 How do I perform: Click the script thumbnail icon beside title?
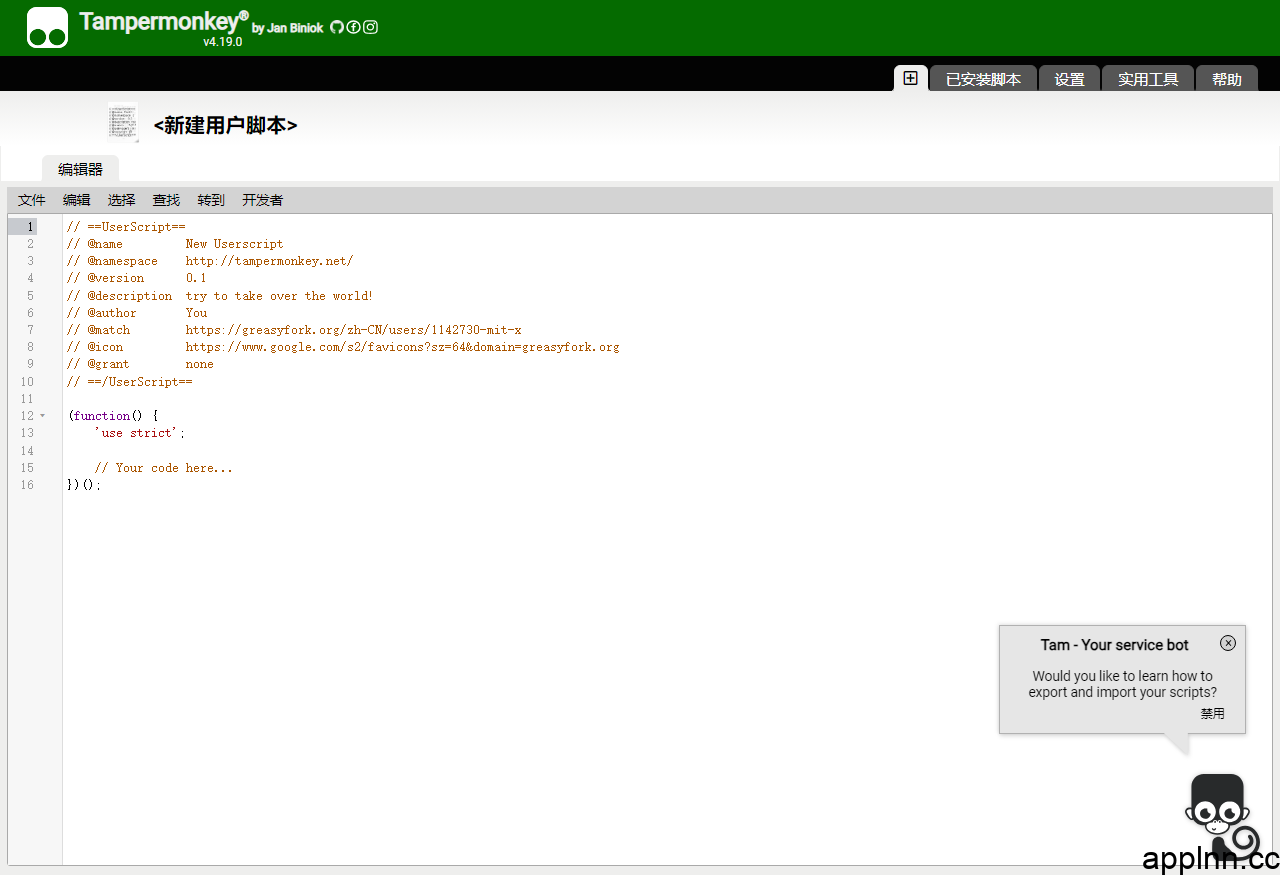123,122
